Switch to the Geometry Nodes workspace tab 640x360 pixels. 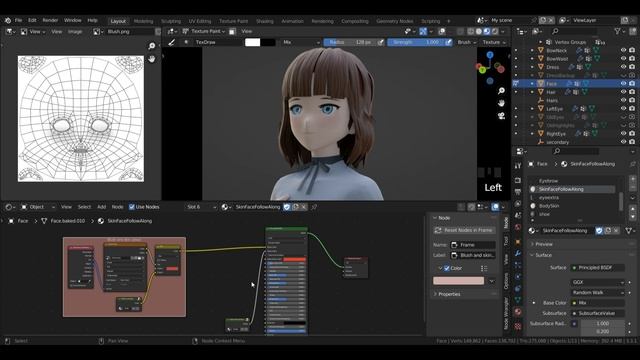coord(395,21)
